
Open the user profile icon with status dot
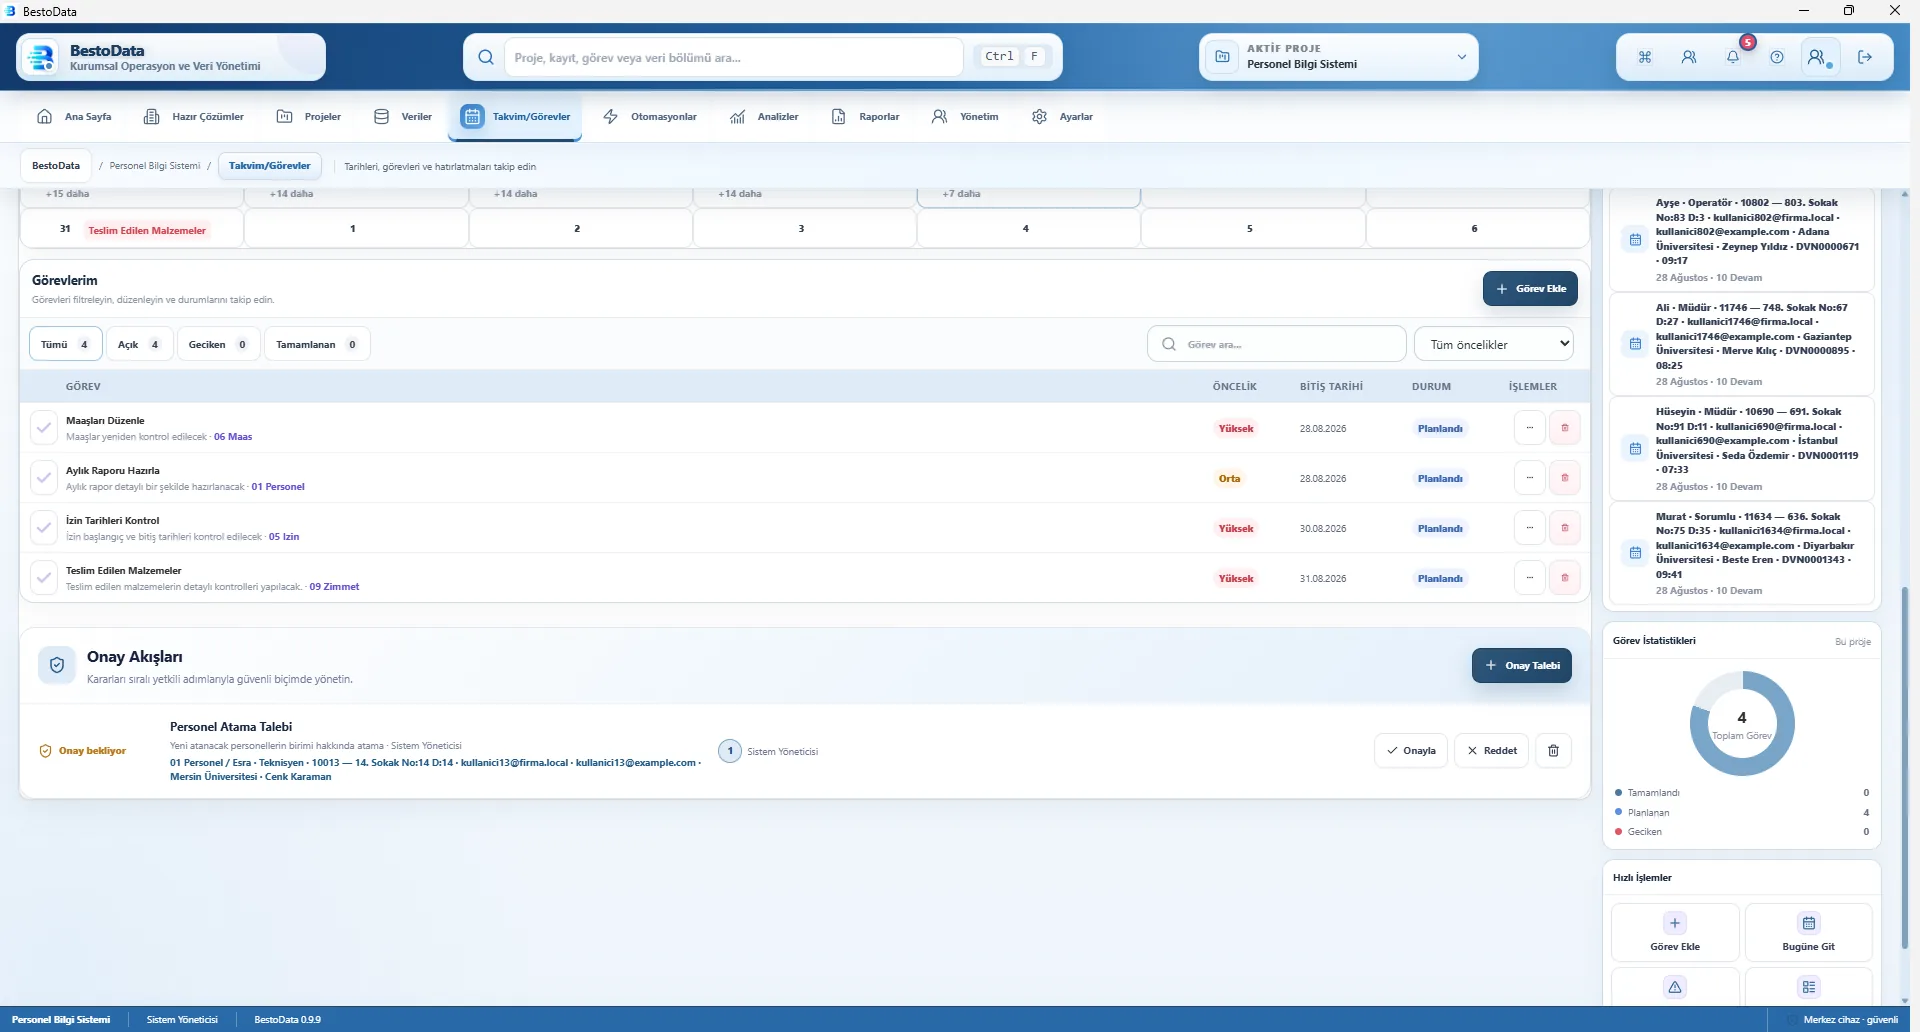[1820, 57]
